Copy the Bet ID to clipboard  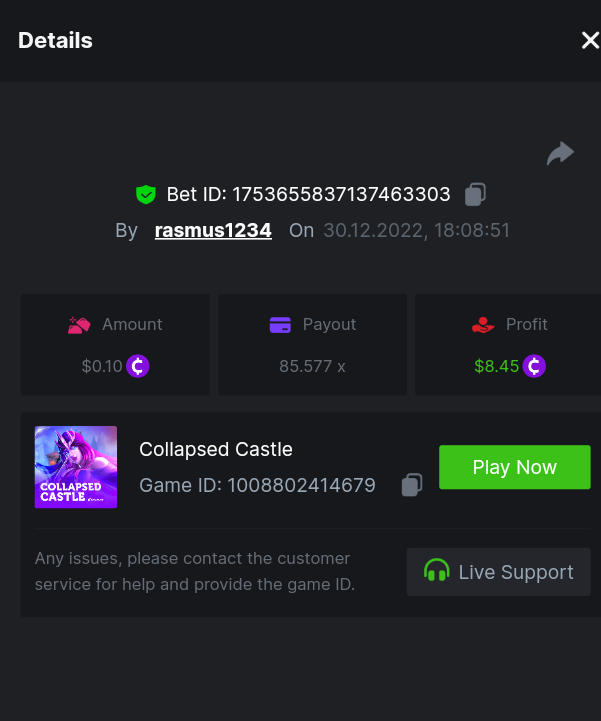476,194
